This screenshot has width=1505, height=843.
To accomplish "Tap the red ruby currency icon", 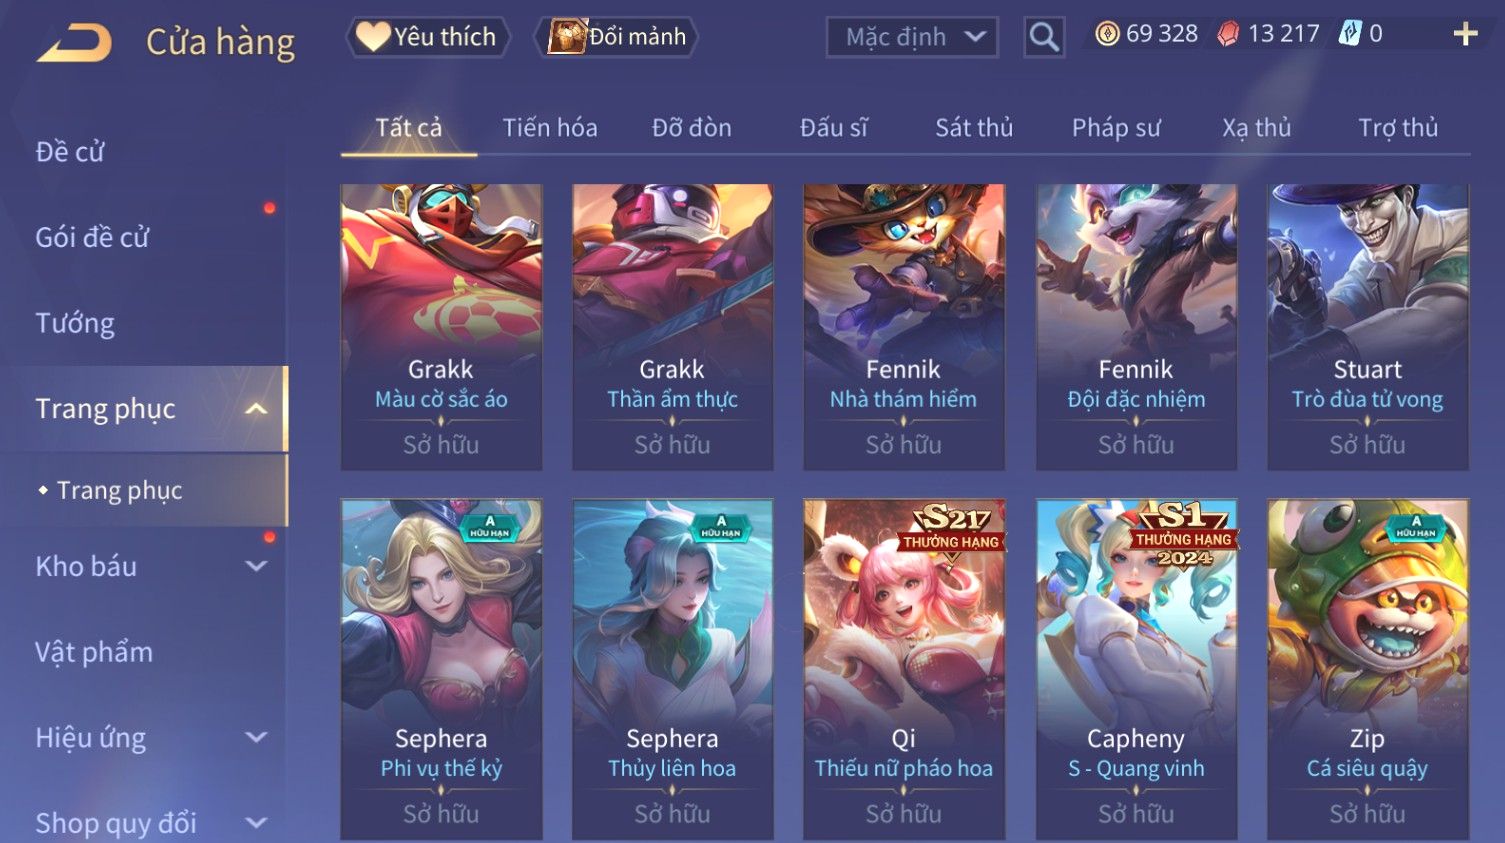I will [x=1228, y=34].
